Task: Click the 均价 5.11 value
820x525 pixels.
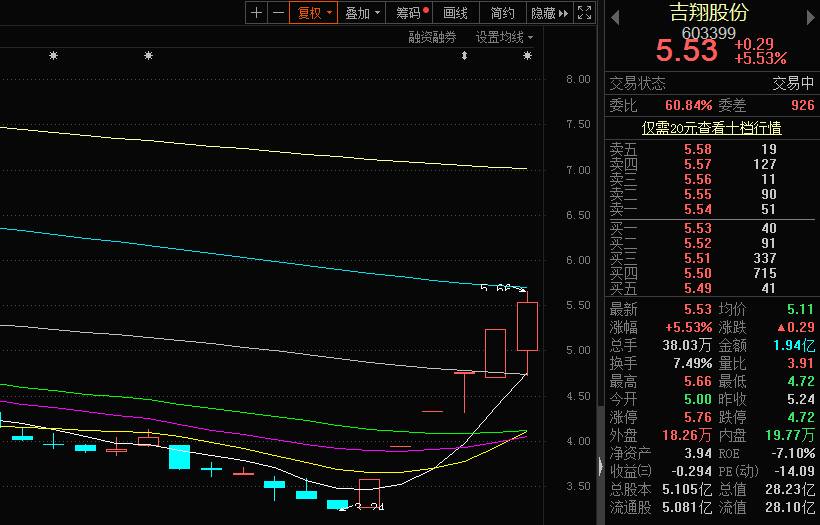Action: pos(800,310)
